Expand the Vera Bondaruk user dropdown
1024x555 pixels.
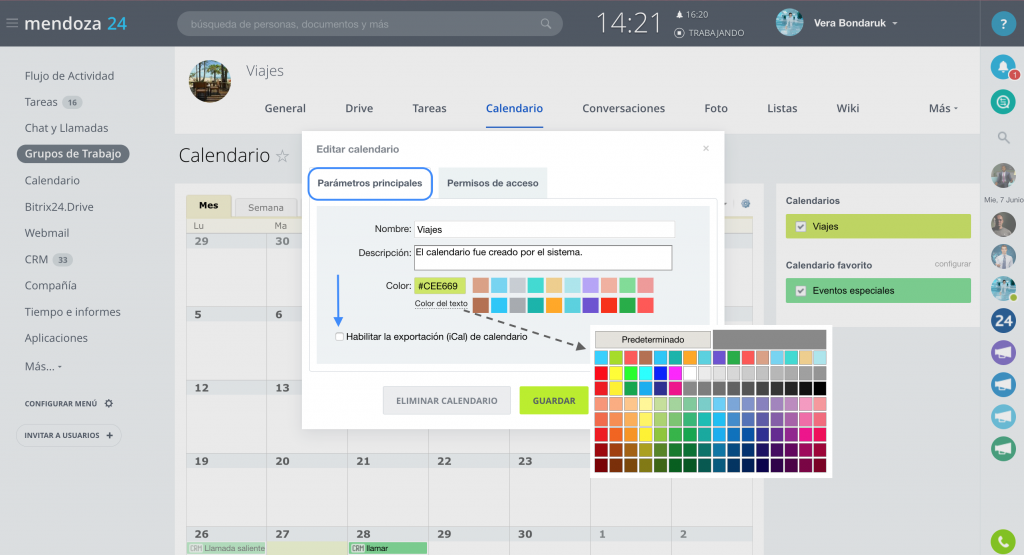[895, 24]
